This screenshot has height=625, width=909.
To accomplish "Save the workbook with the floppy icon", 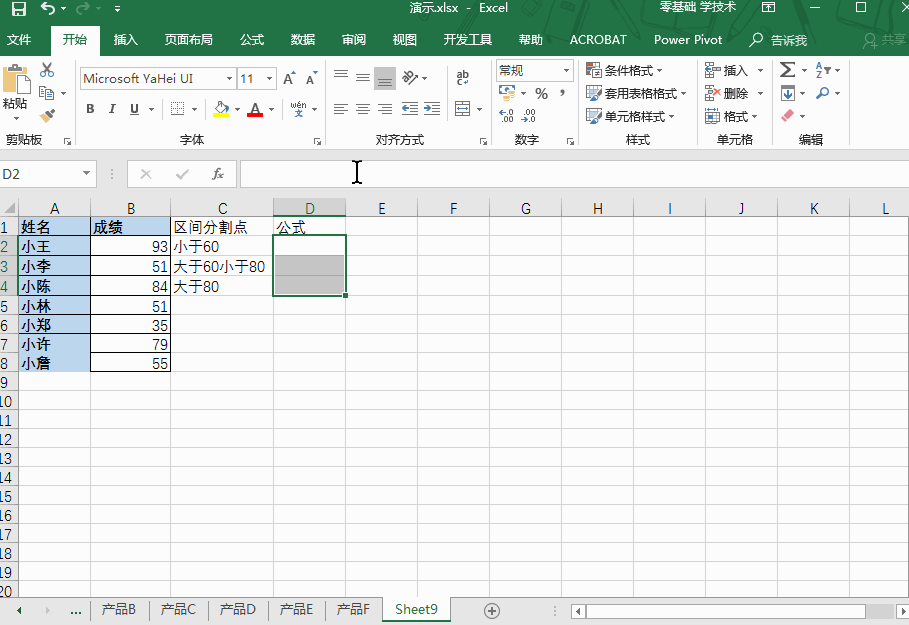I will pyautogui.click(x=19, y=9).
